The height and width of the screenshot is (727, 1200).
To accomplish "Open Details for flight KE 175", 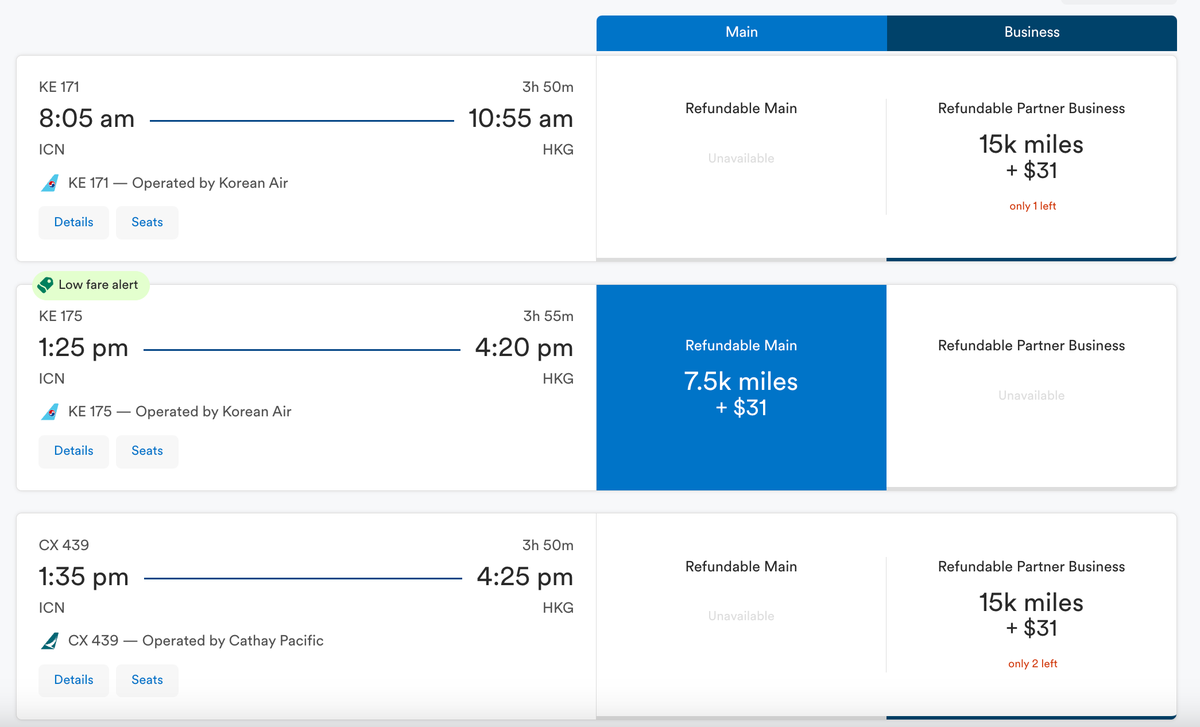I will [73, 451].
